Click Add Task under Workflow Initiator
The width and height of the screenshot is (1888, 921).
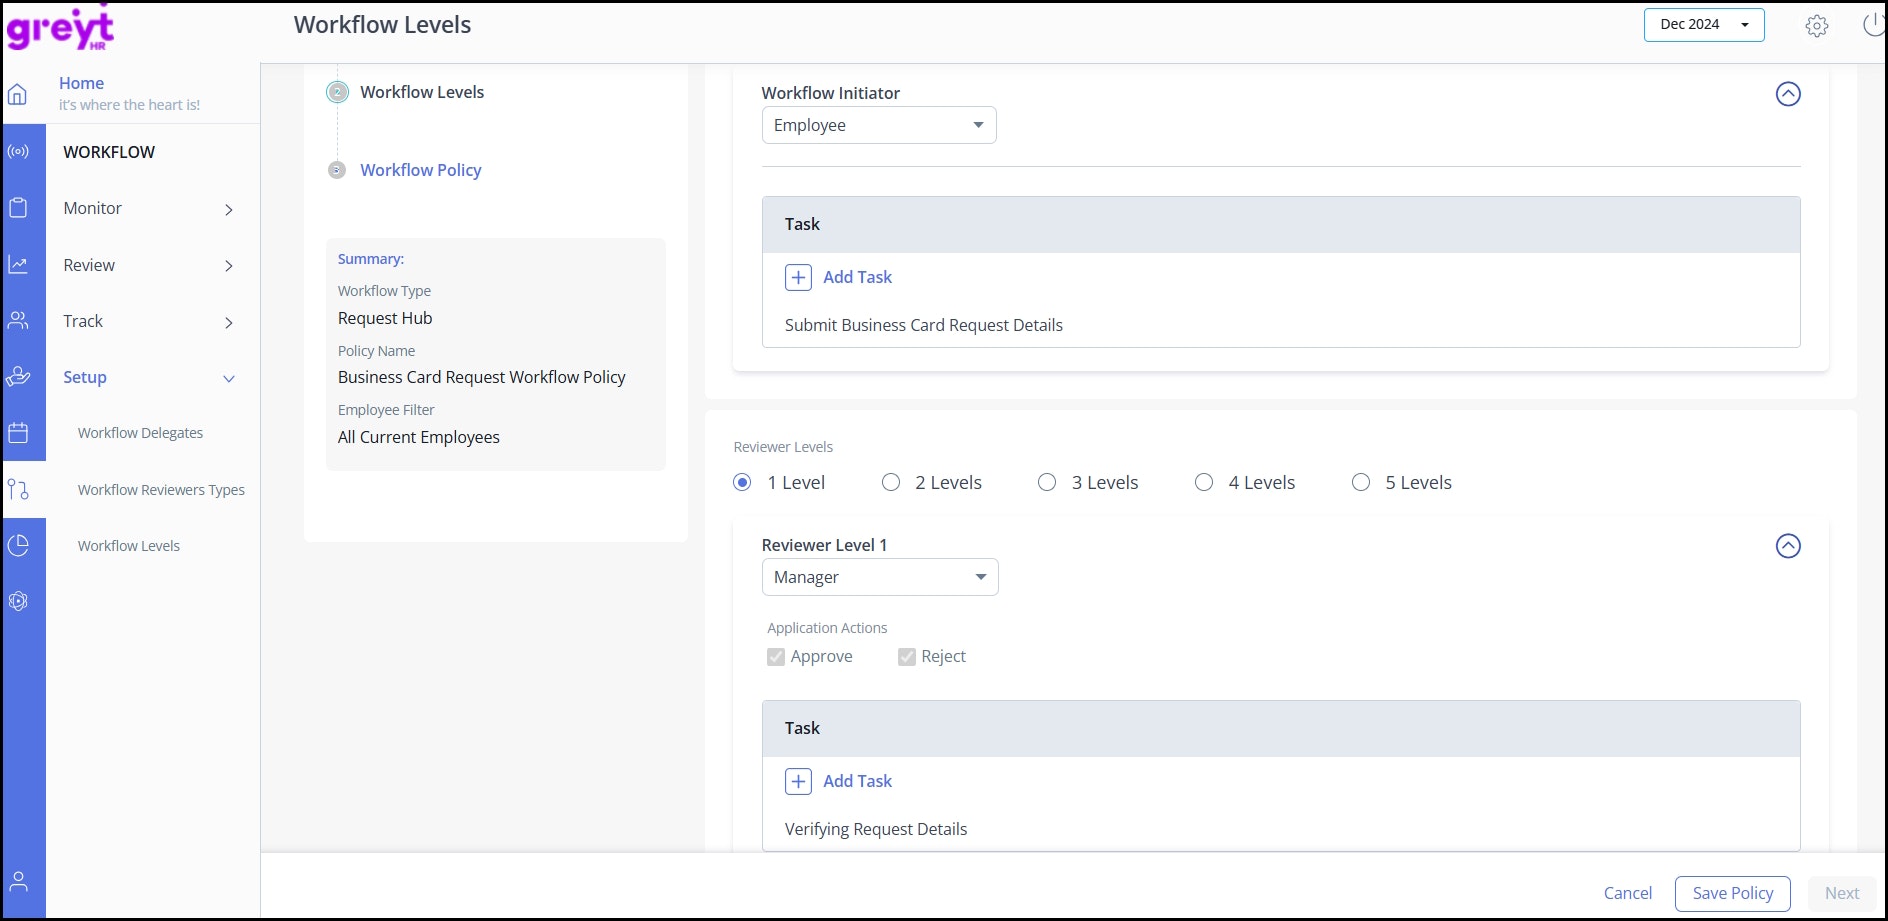pyautogui.click(x=857, y=277)
